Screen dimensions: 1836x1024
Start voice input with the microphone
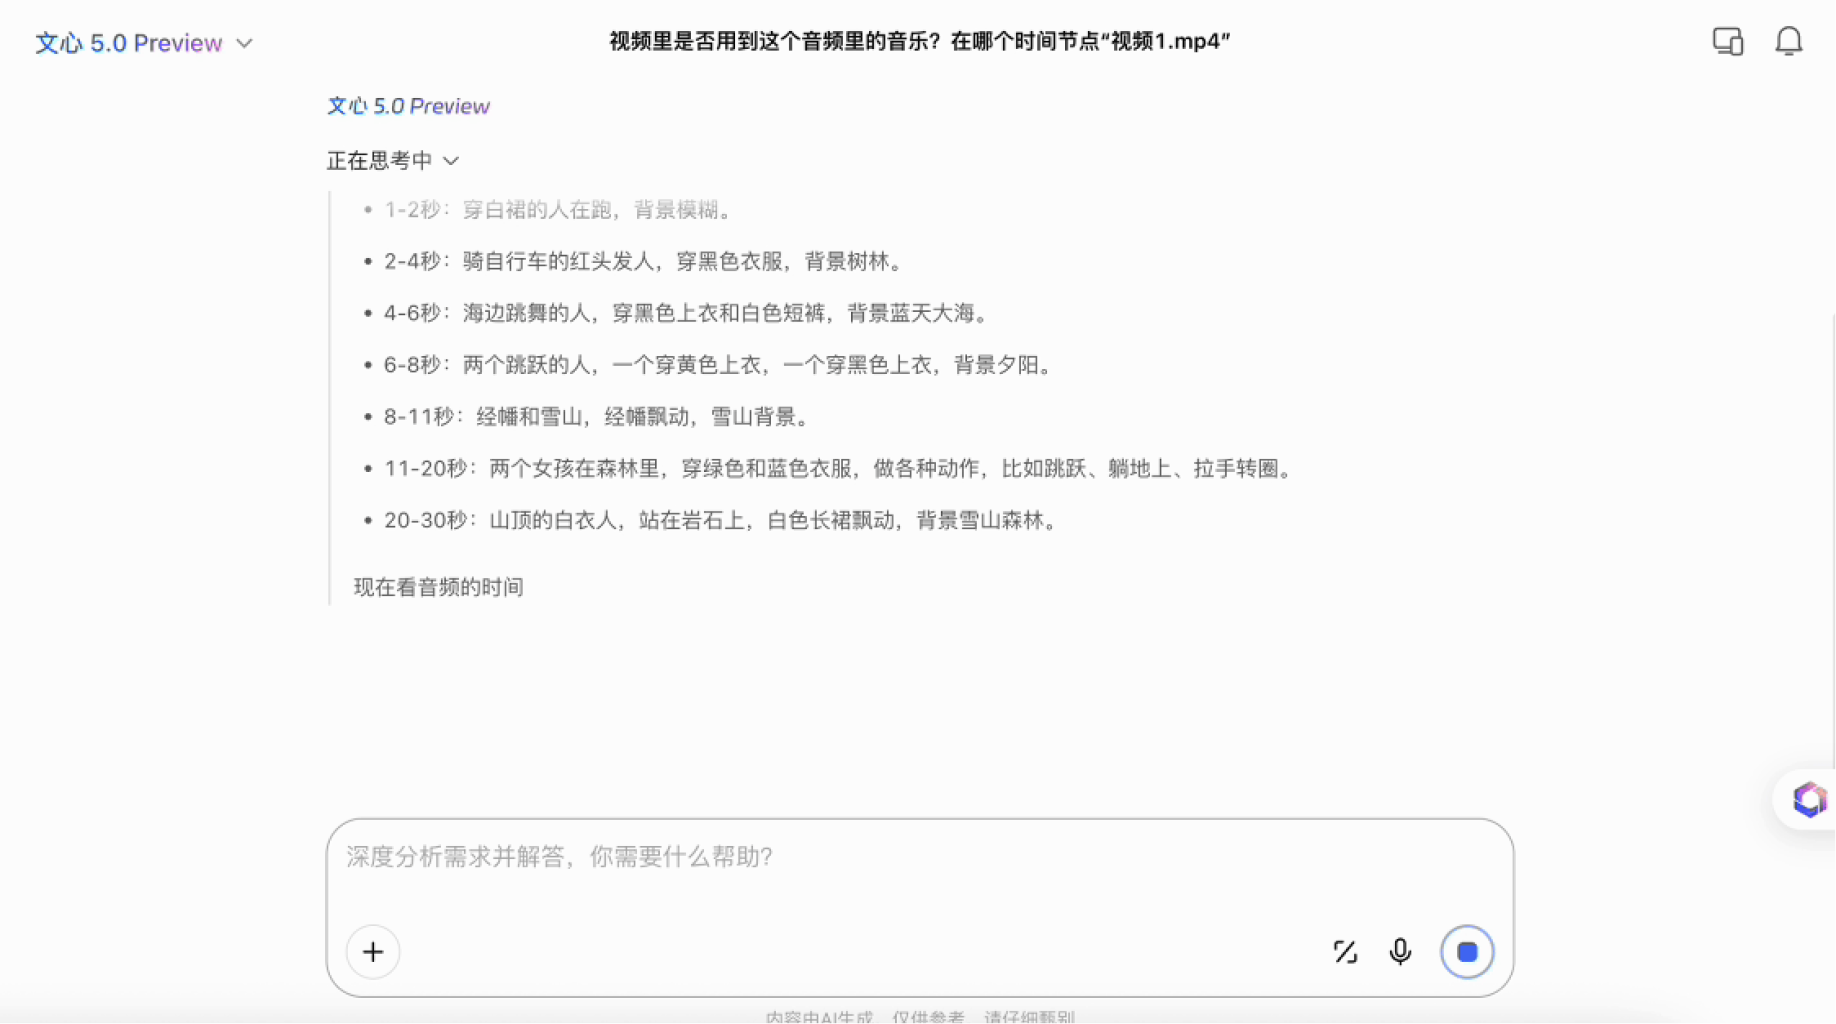coord(1400,952)
